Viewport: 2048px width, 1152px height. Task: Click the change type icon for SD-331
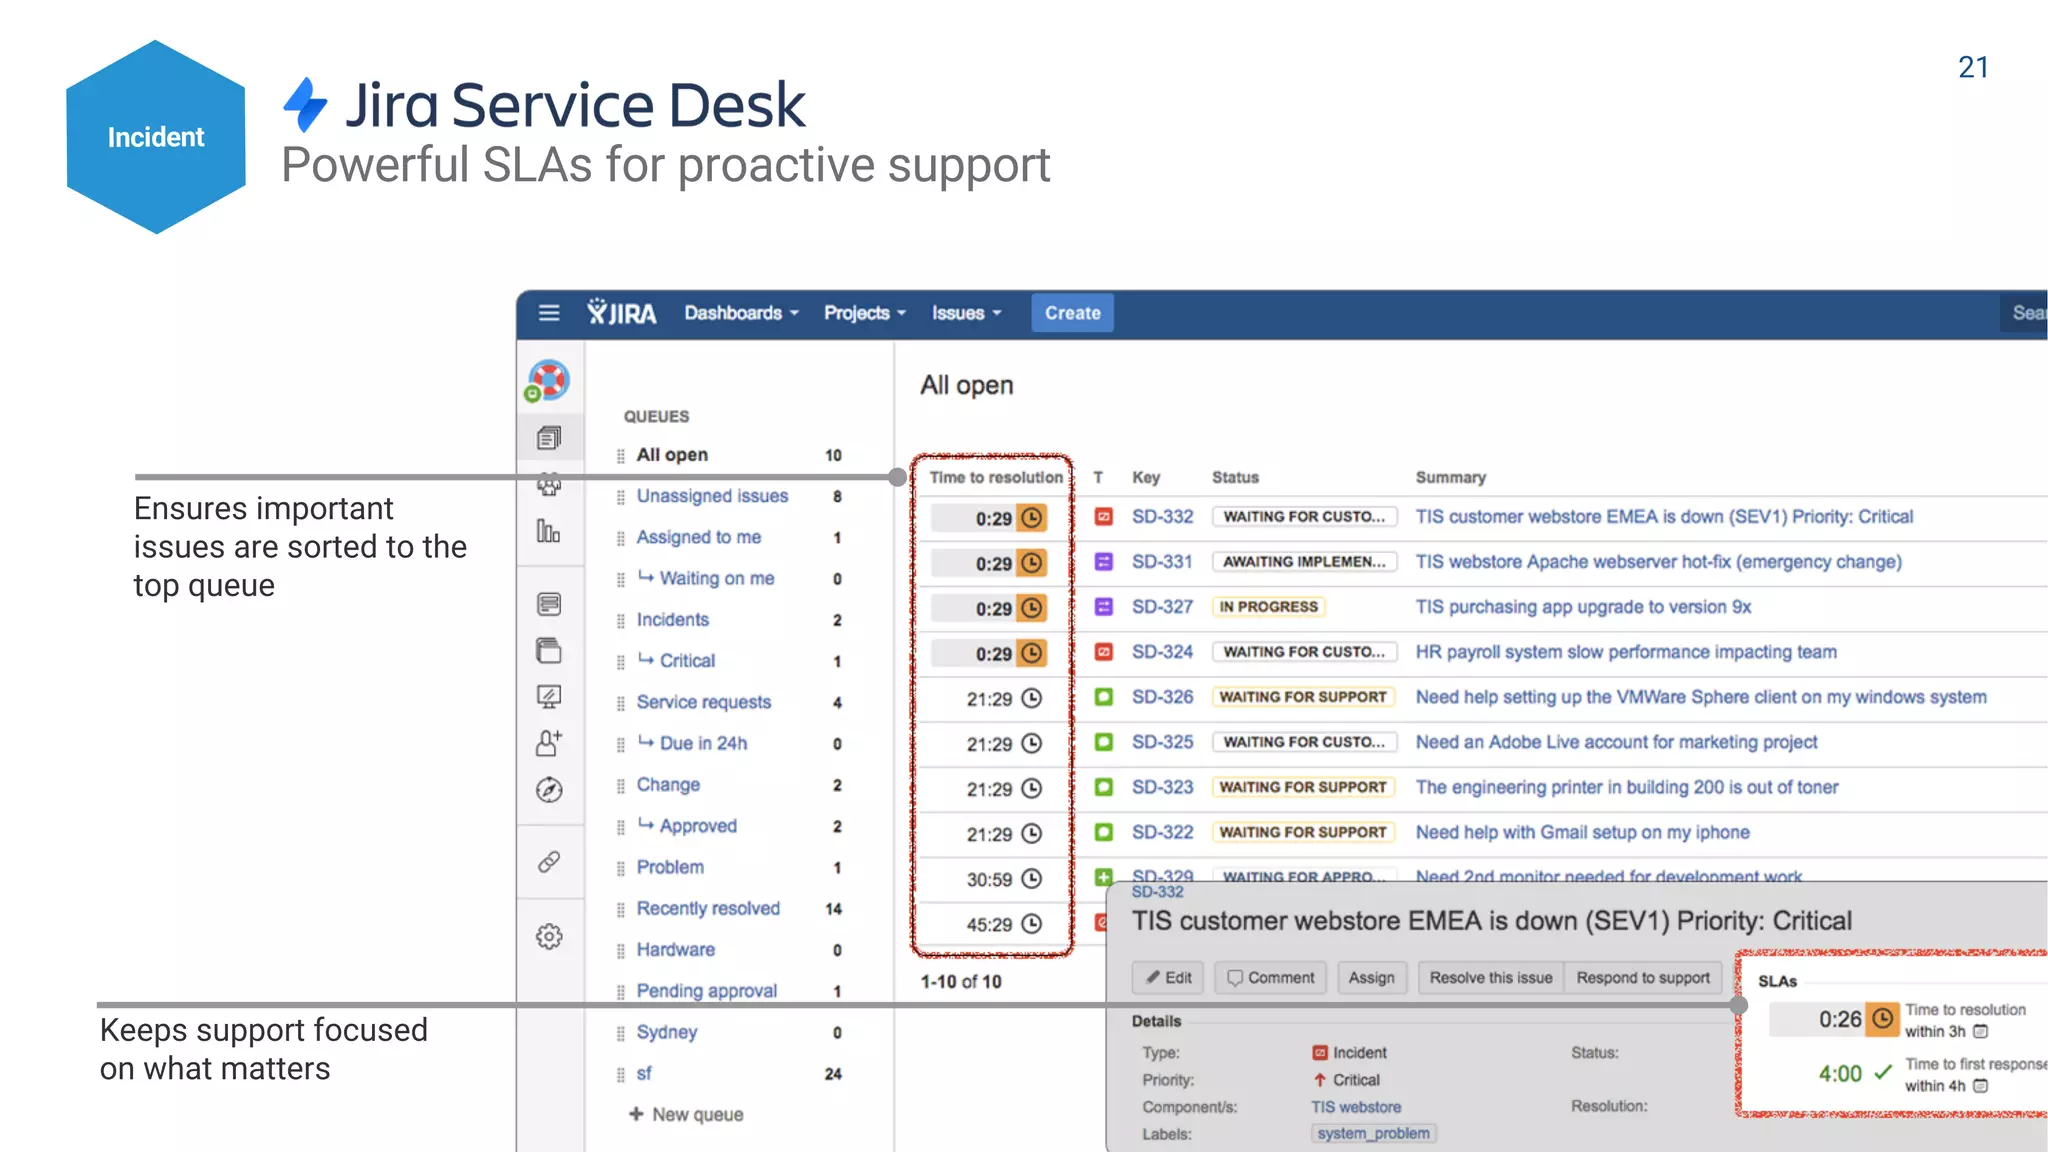click(1104, 562)
